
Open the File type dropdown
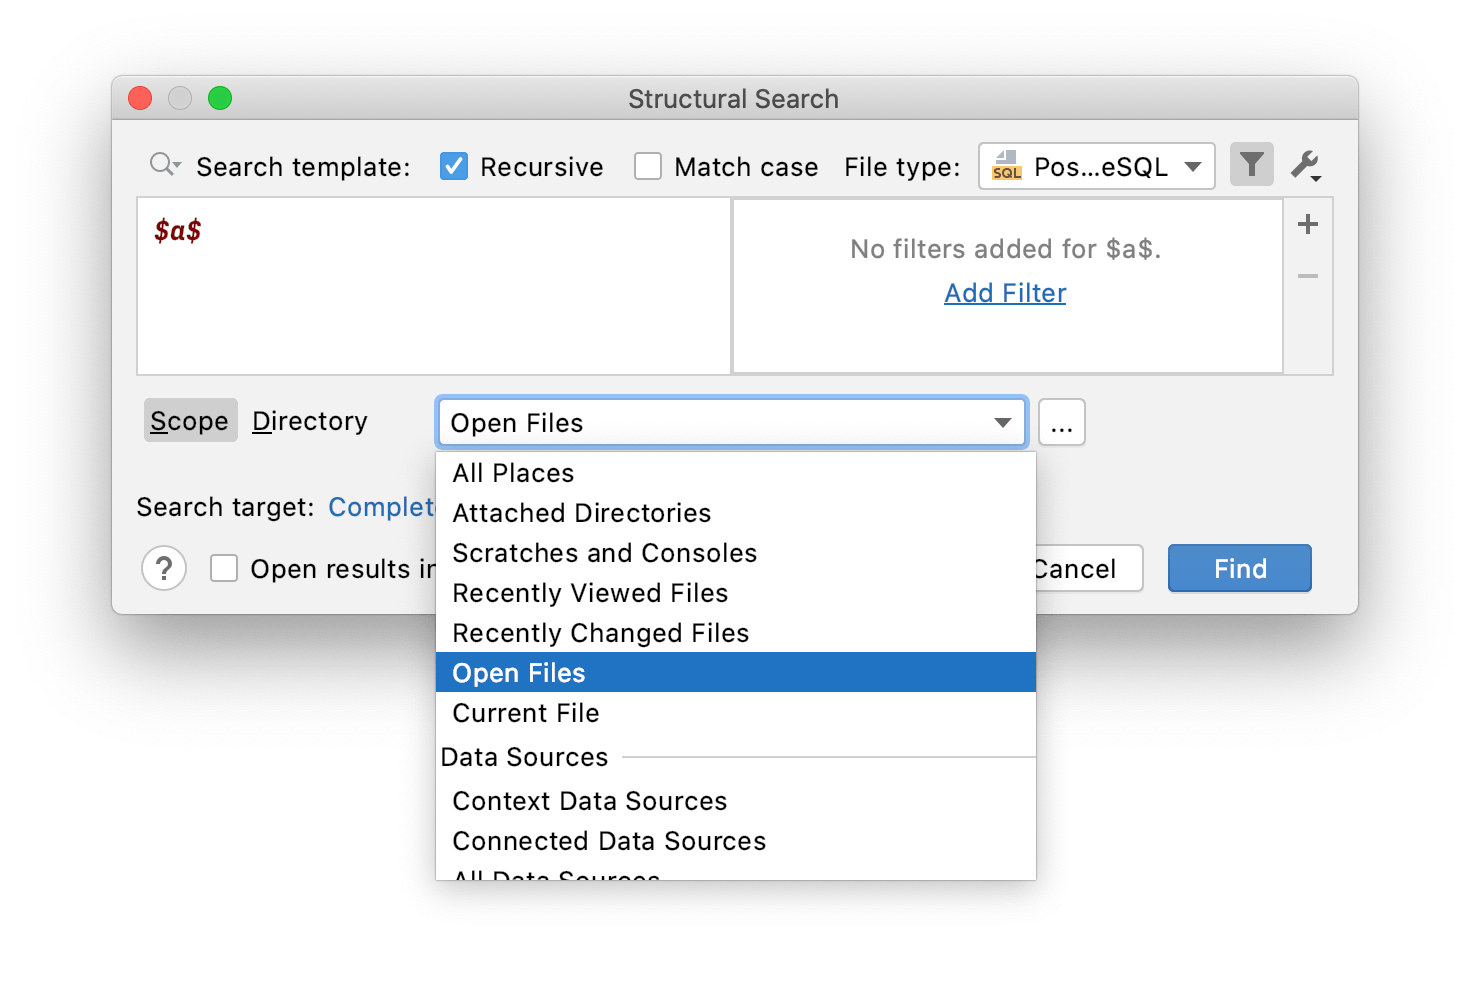coord(1194,167)
